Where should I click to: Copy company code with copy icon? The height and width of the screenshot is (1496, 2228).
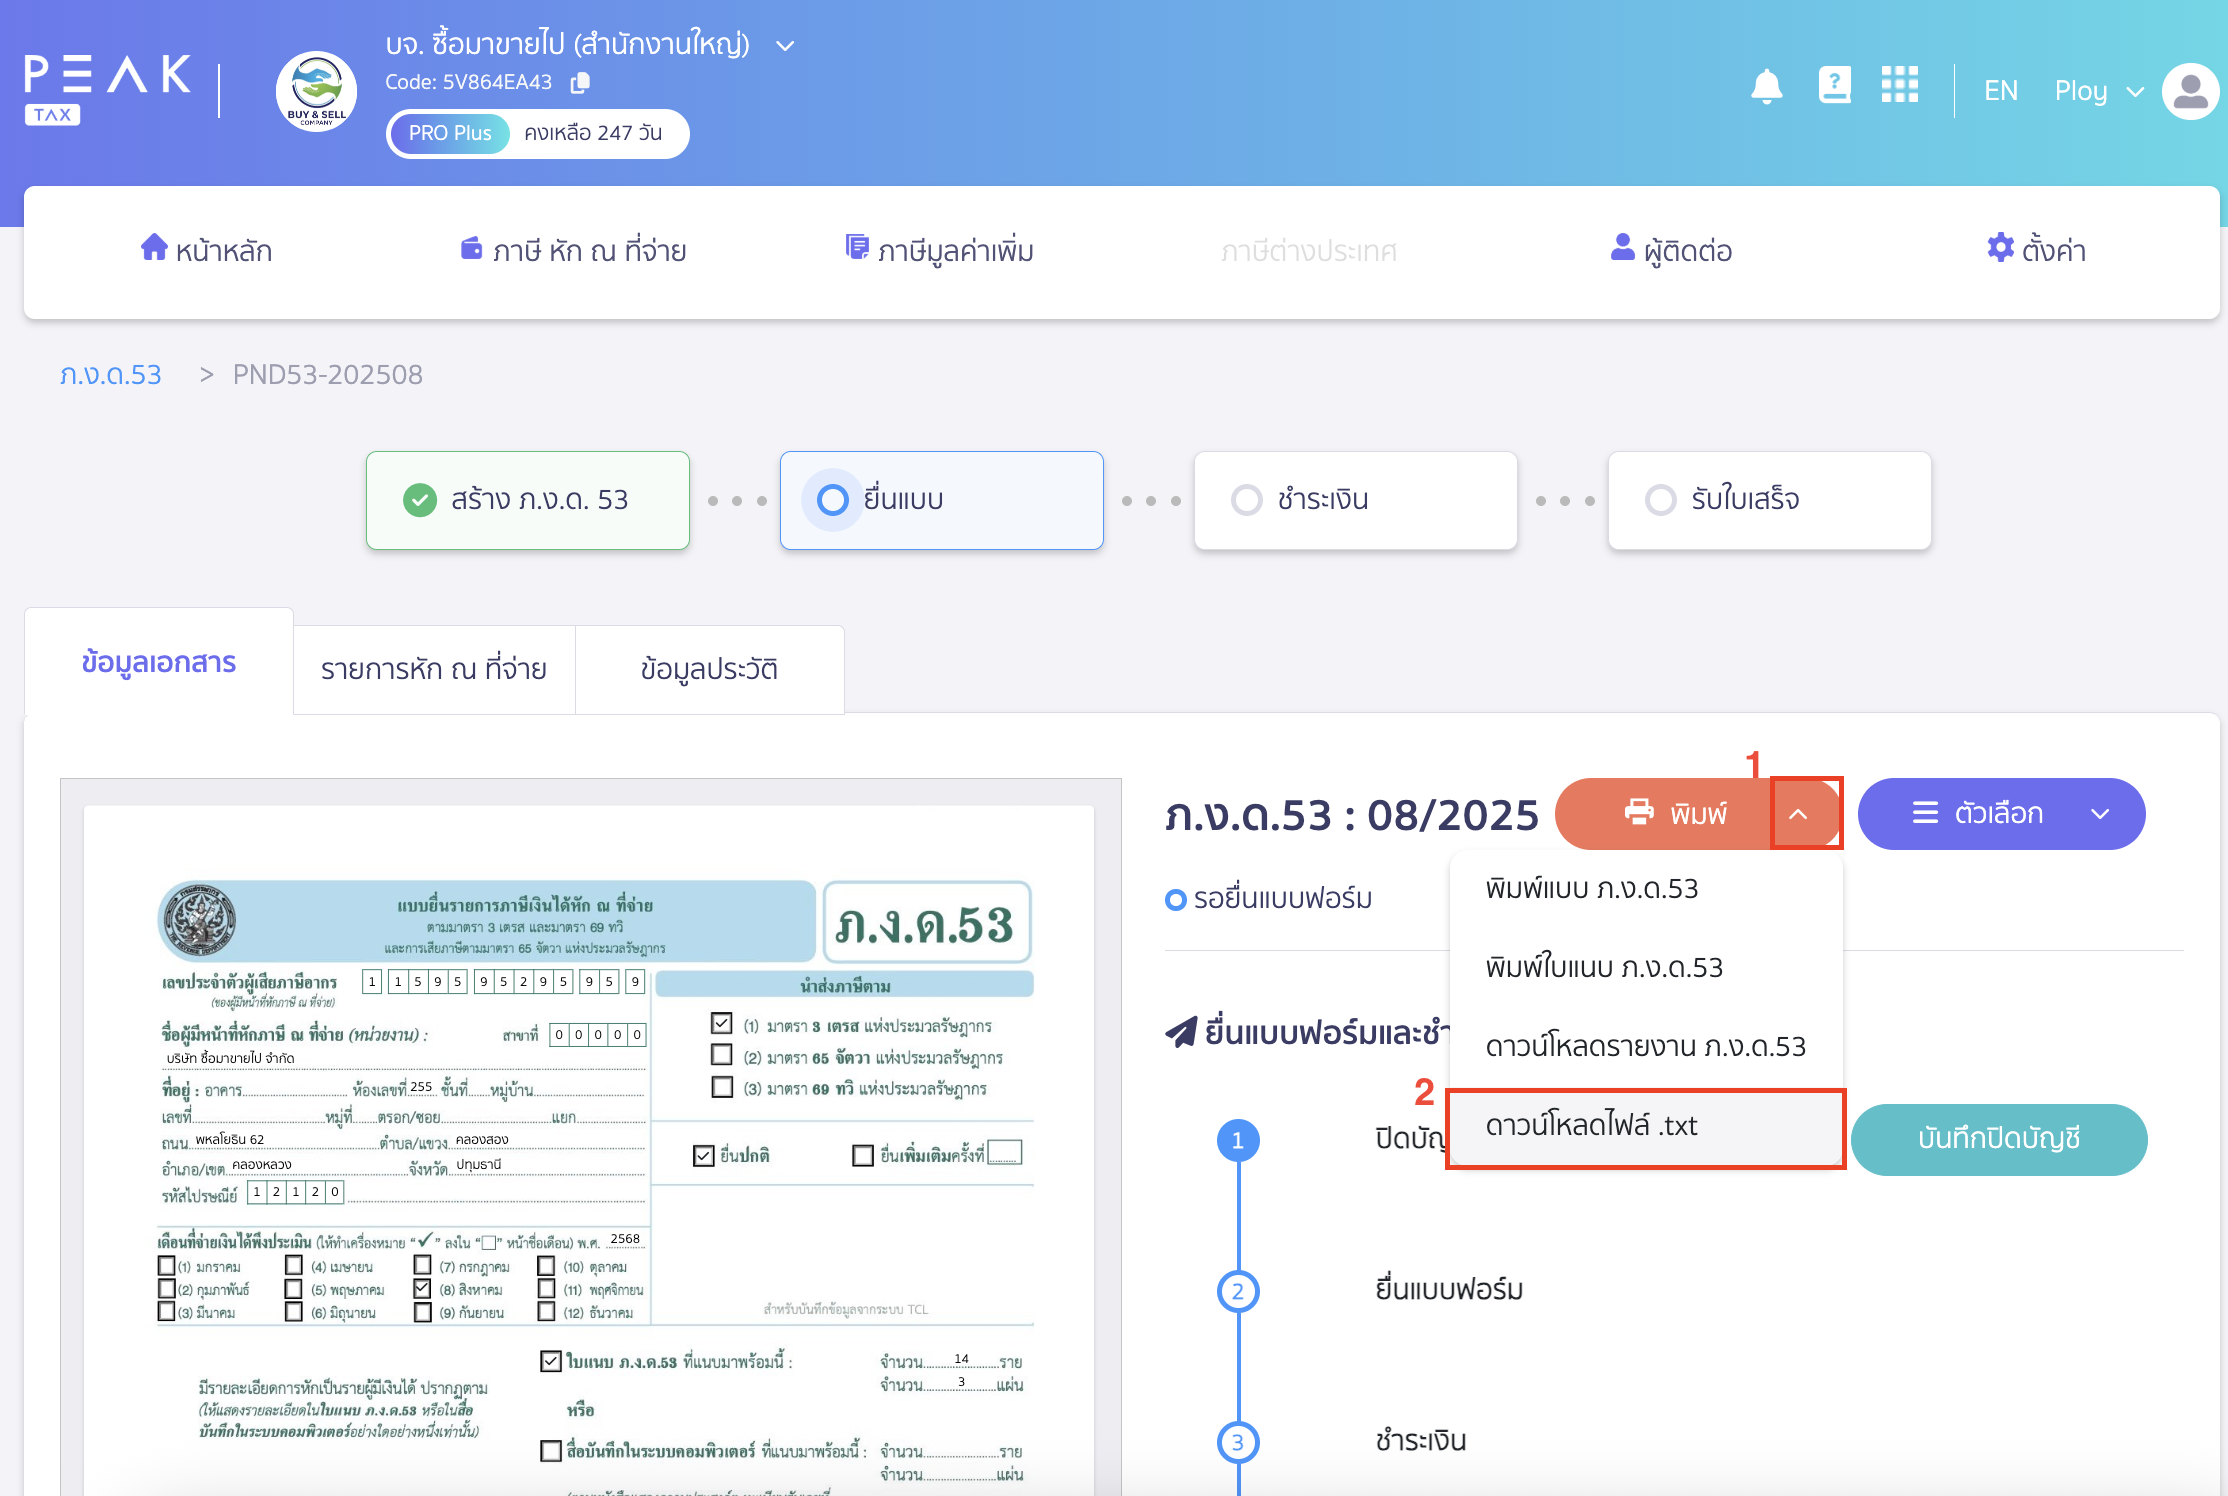580,83
